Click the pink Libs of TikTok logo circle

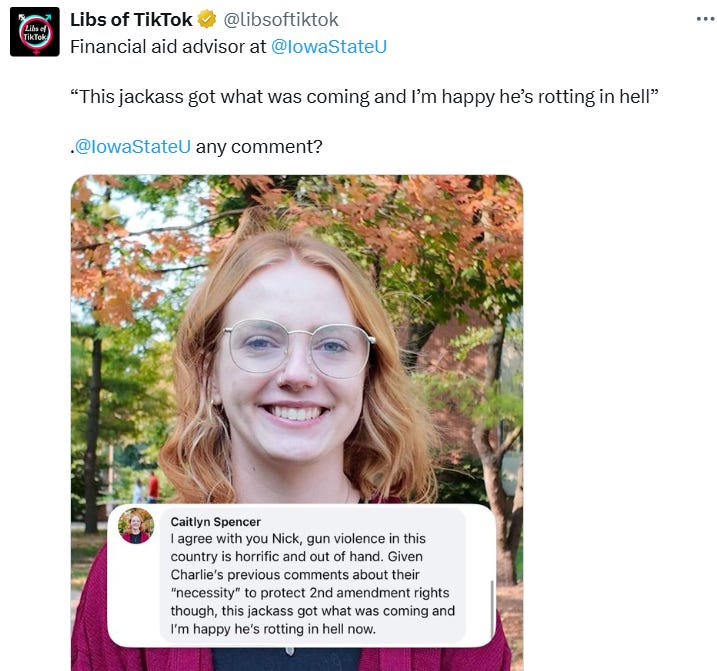click(x=35, y=33)
